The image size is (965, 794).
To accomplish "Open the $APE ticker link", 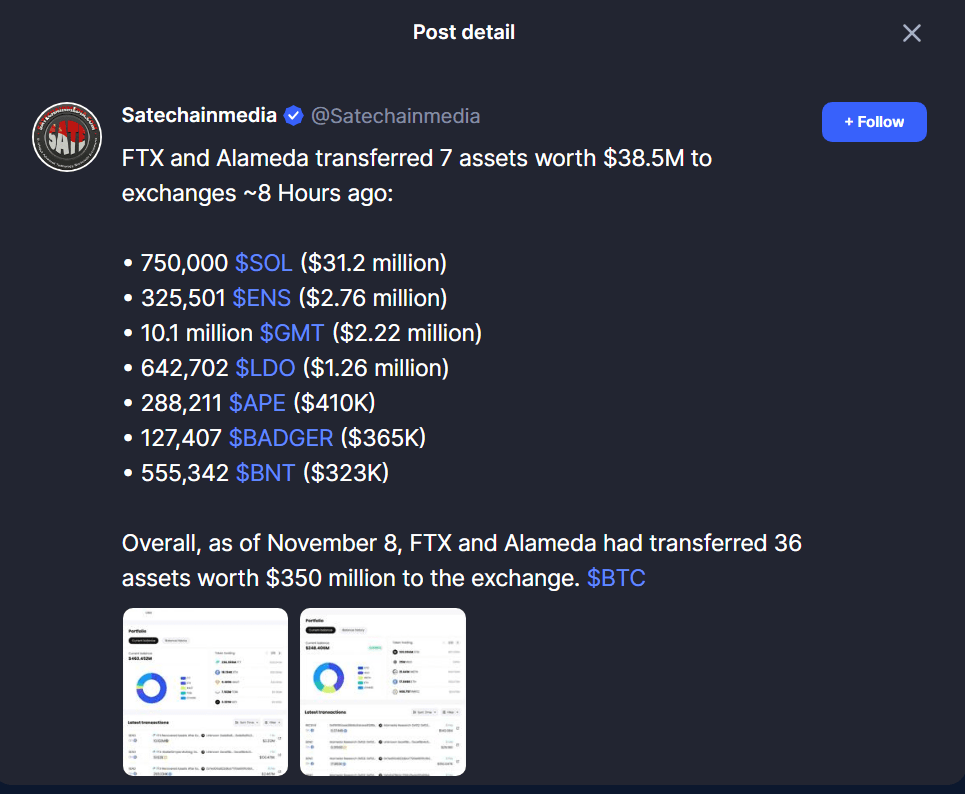I will pos(257,403).
